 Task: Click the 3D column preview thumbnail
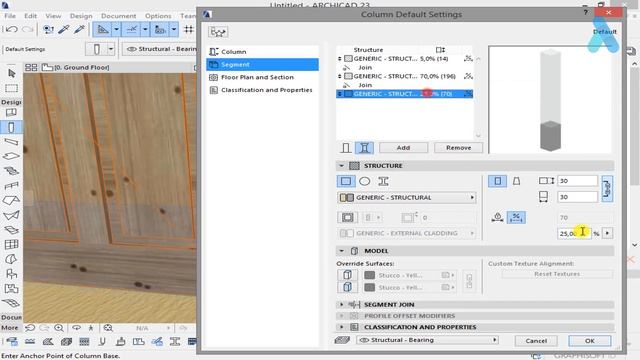point(550,100)
